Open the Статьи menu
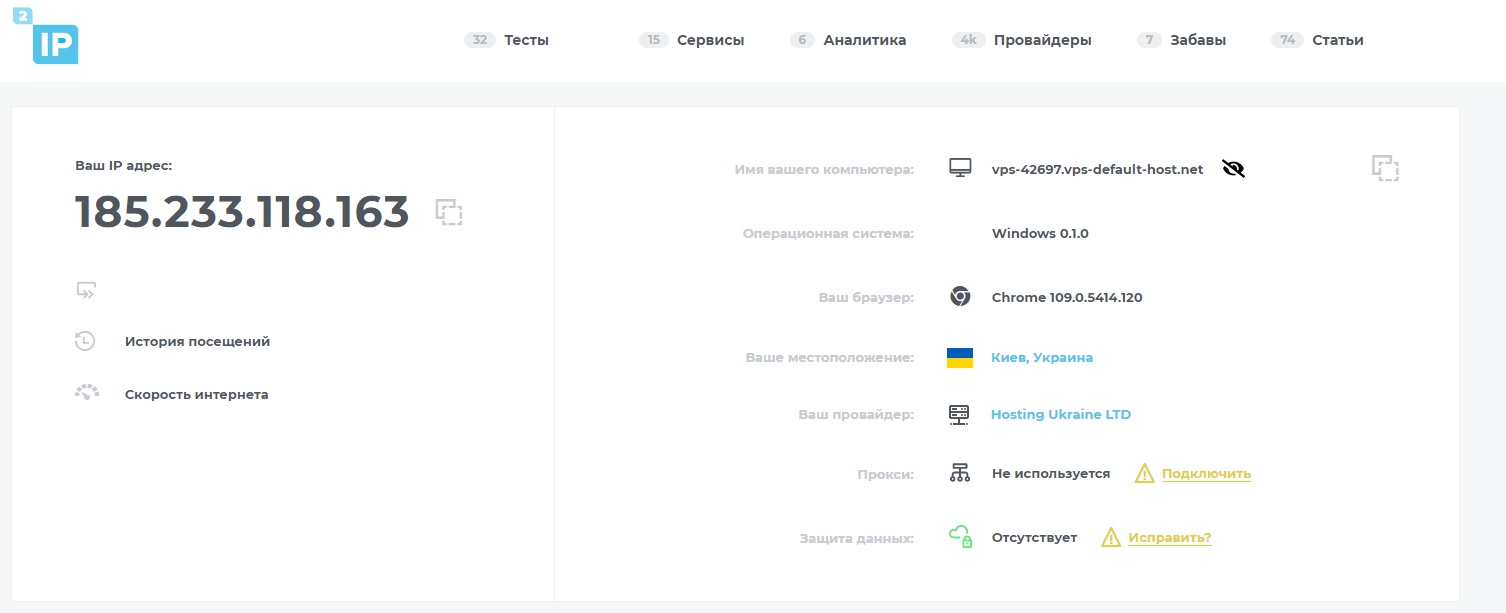Image resolution: width=1506 pixels, height=613 pixels. (1337, 40)
